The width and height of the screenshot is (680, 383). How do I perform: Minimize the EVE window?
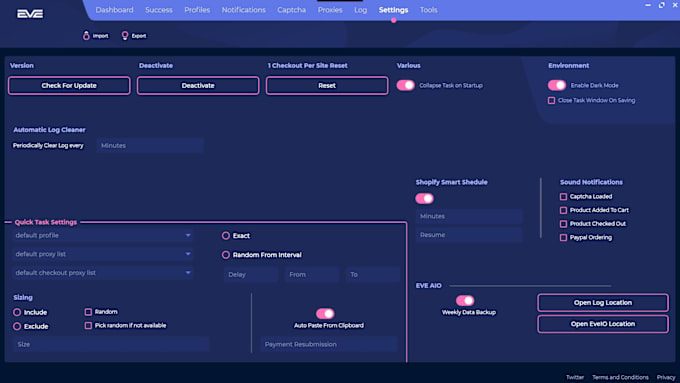[x=648, y=5]
